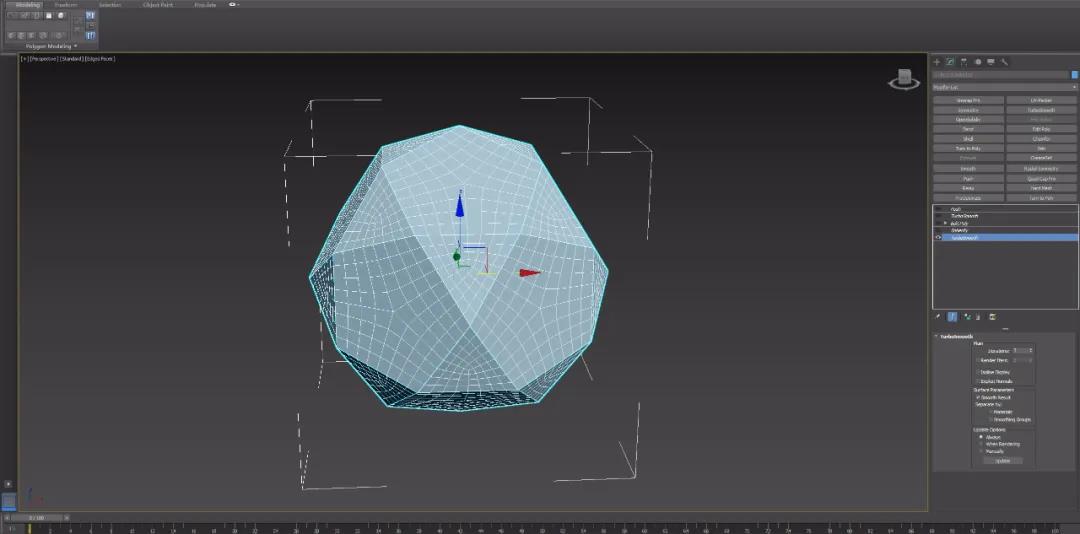Click the Bend modifier button
Screen dimensions: 1080x534
(x=968, y=129)
